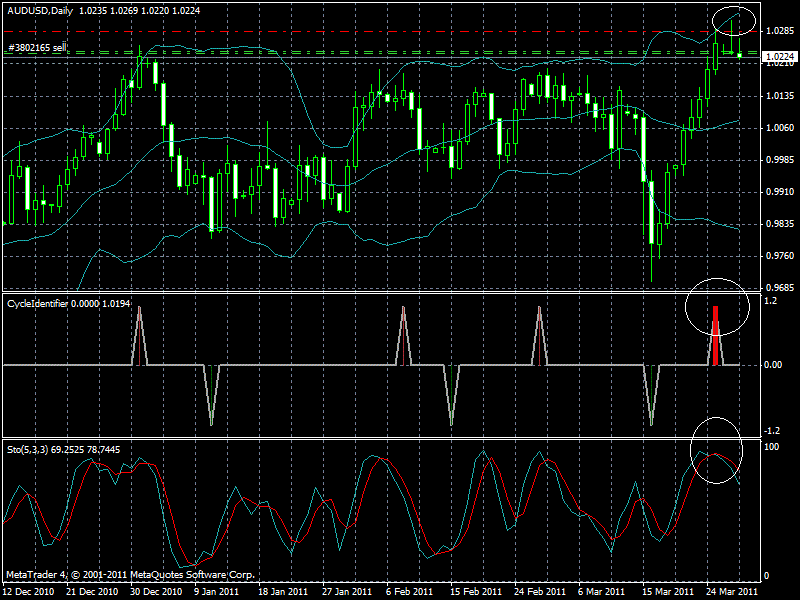Click the 0.00 CycleIdentifier scale value
The height and width of the screenshot is (600, 800).
[773, 365]
